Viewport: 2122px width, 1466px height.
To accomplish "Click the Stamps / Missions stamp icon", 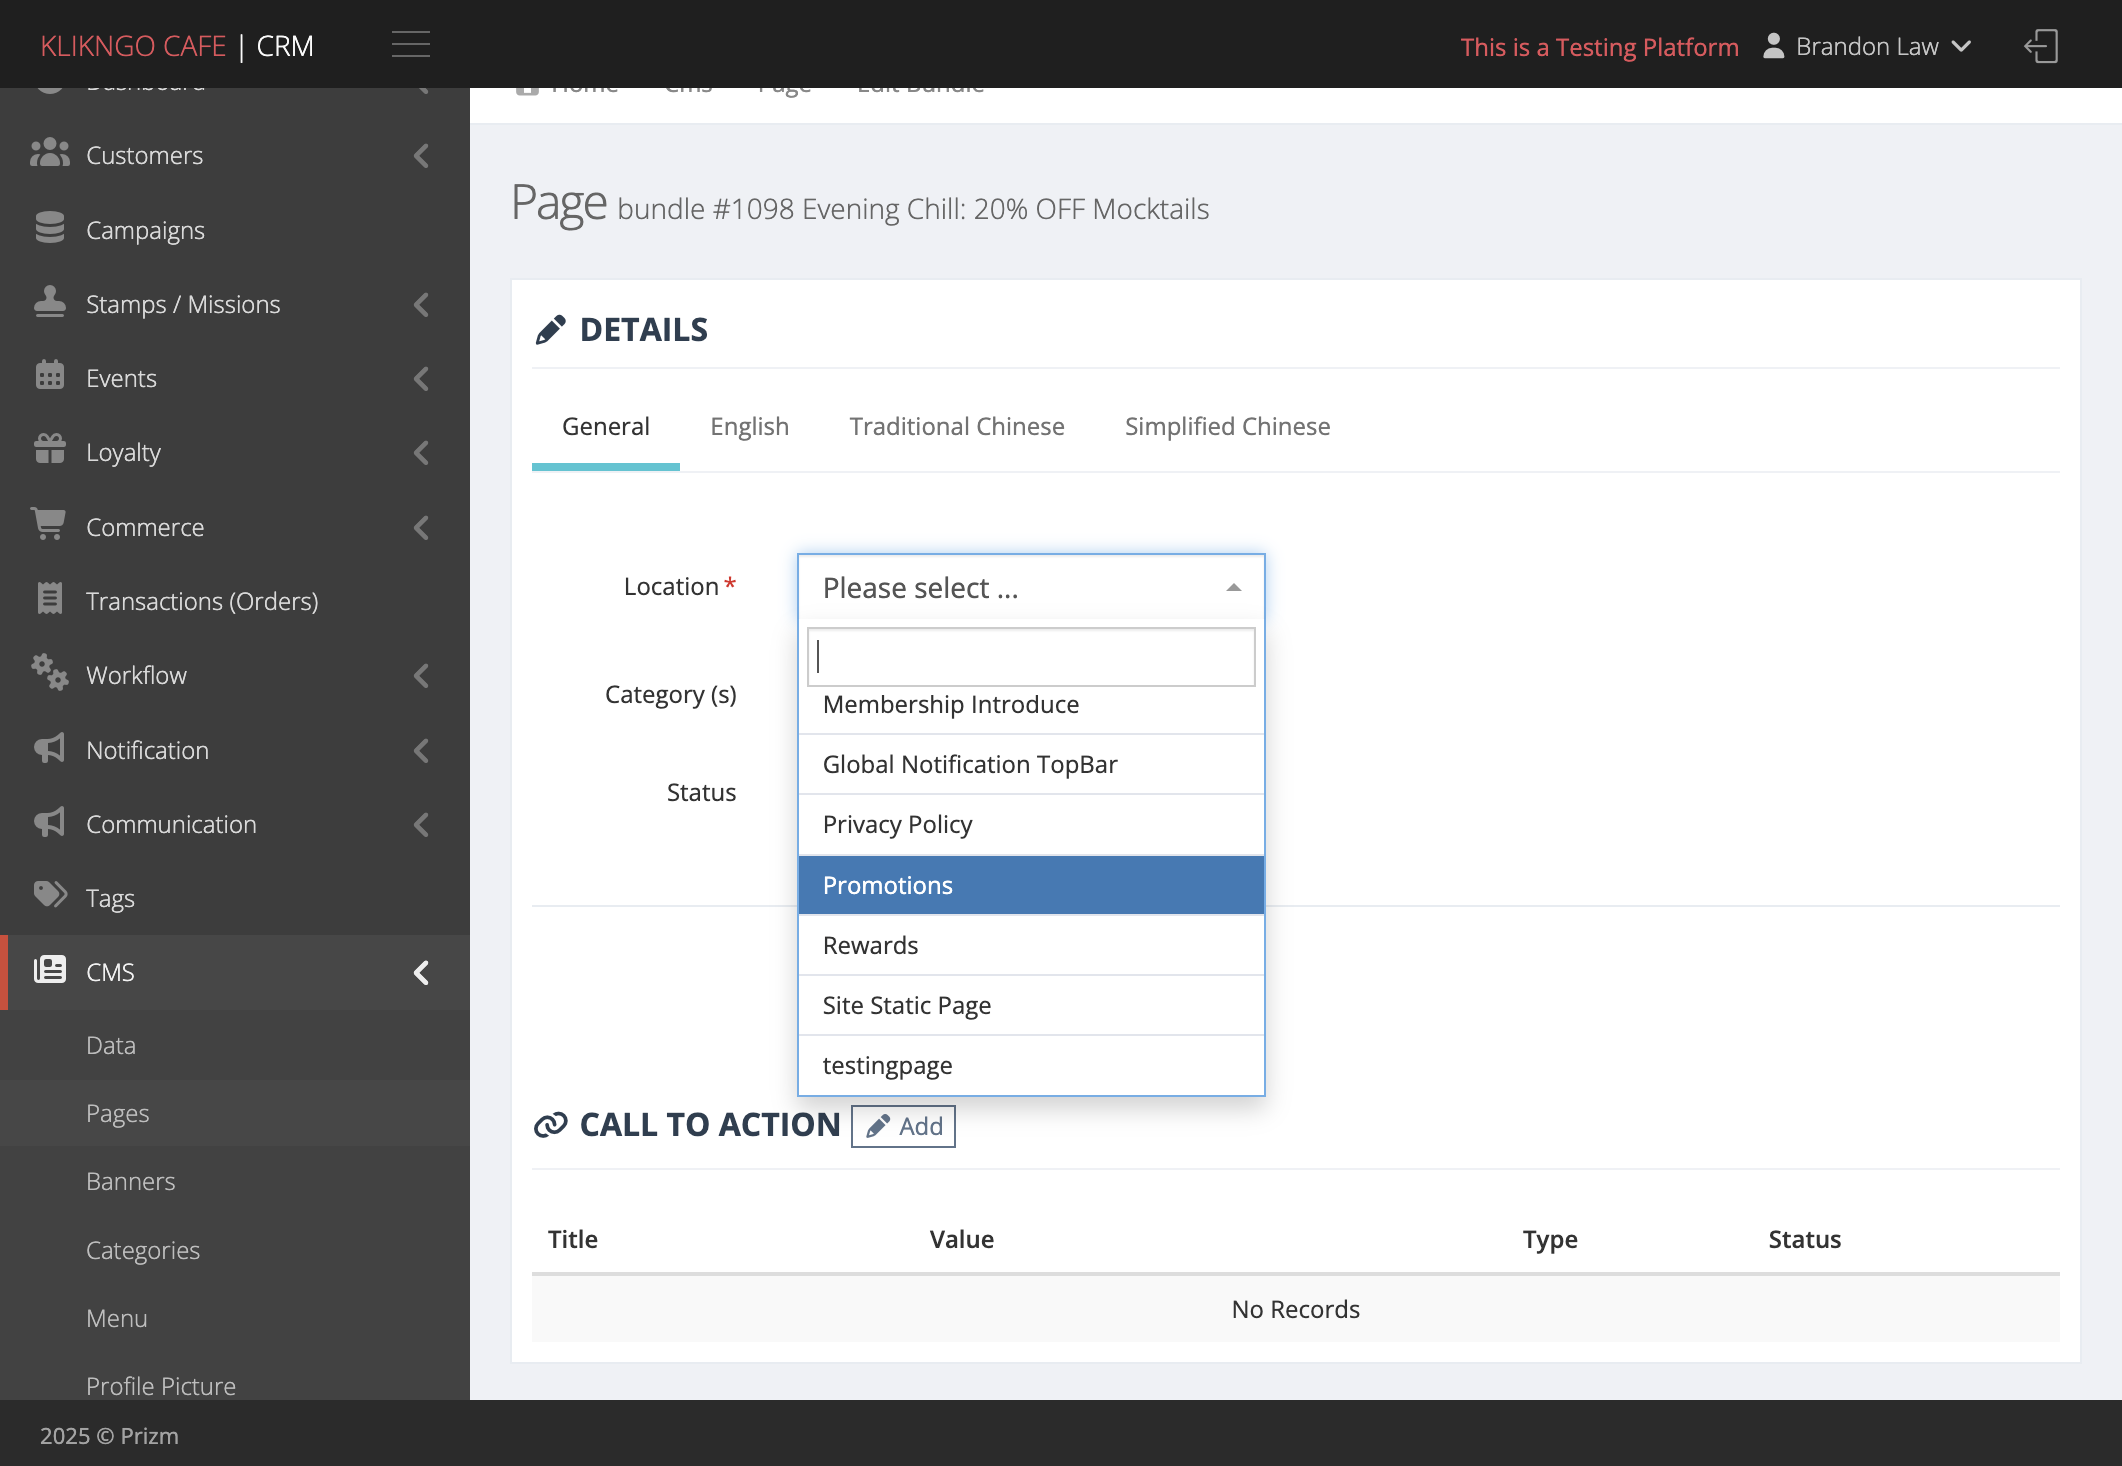I will click(49, 302).
